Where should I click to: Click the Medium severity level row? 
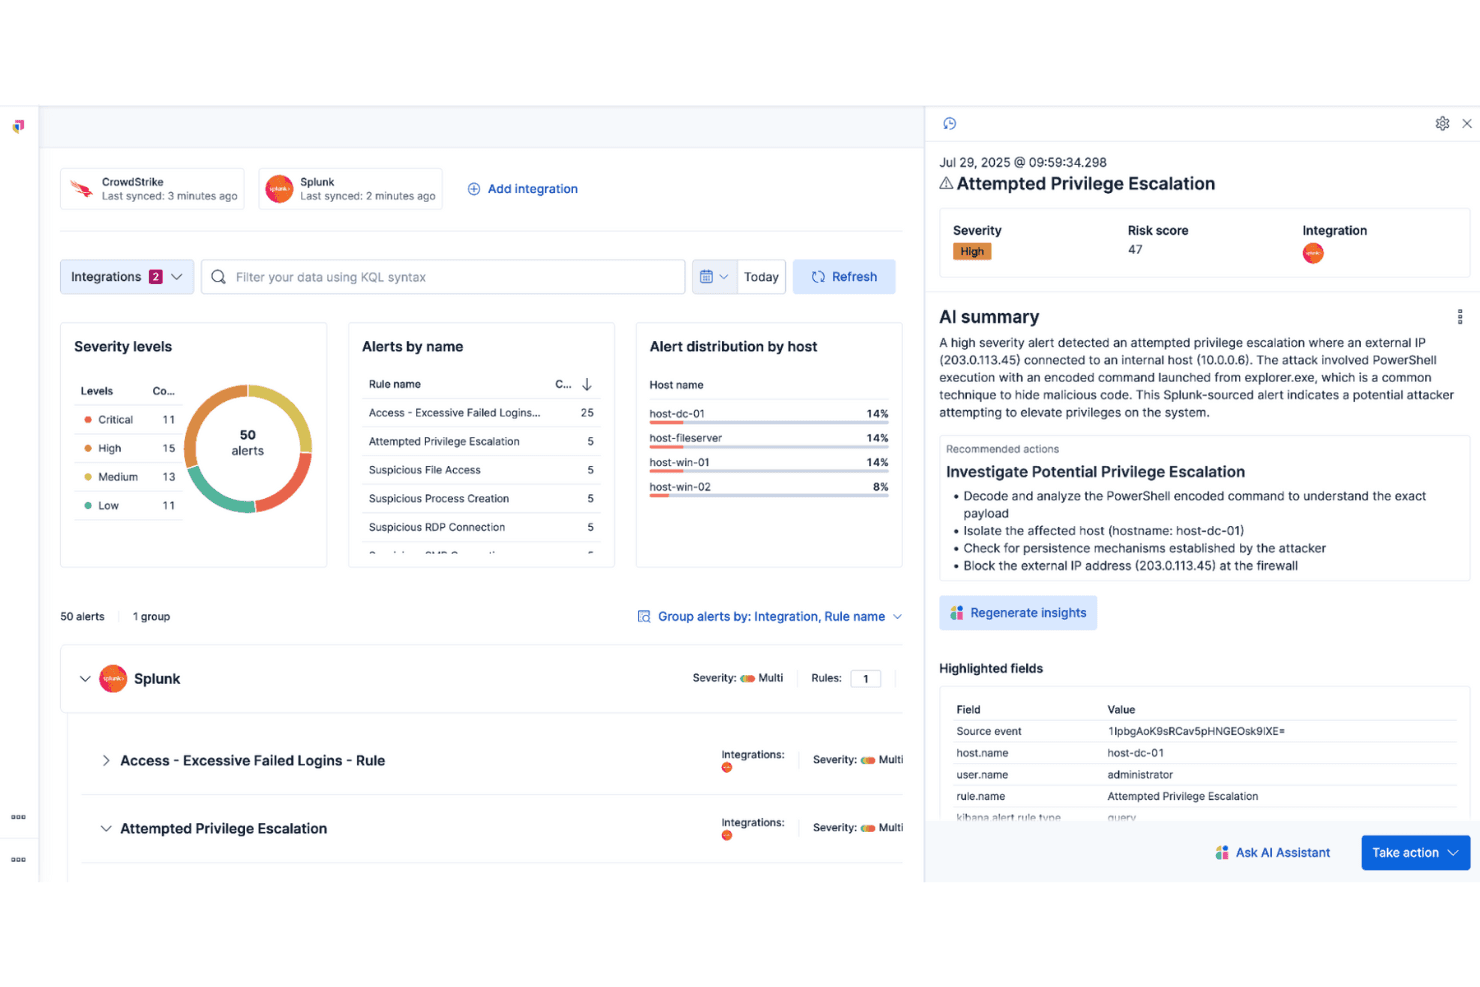[130, 477]
